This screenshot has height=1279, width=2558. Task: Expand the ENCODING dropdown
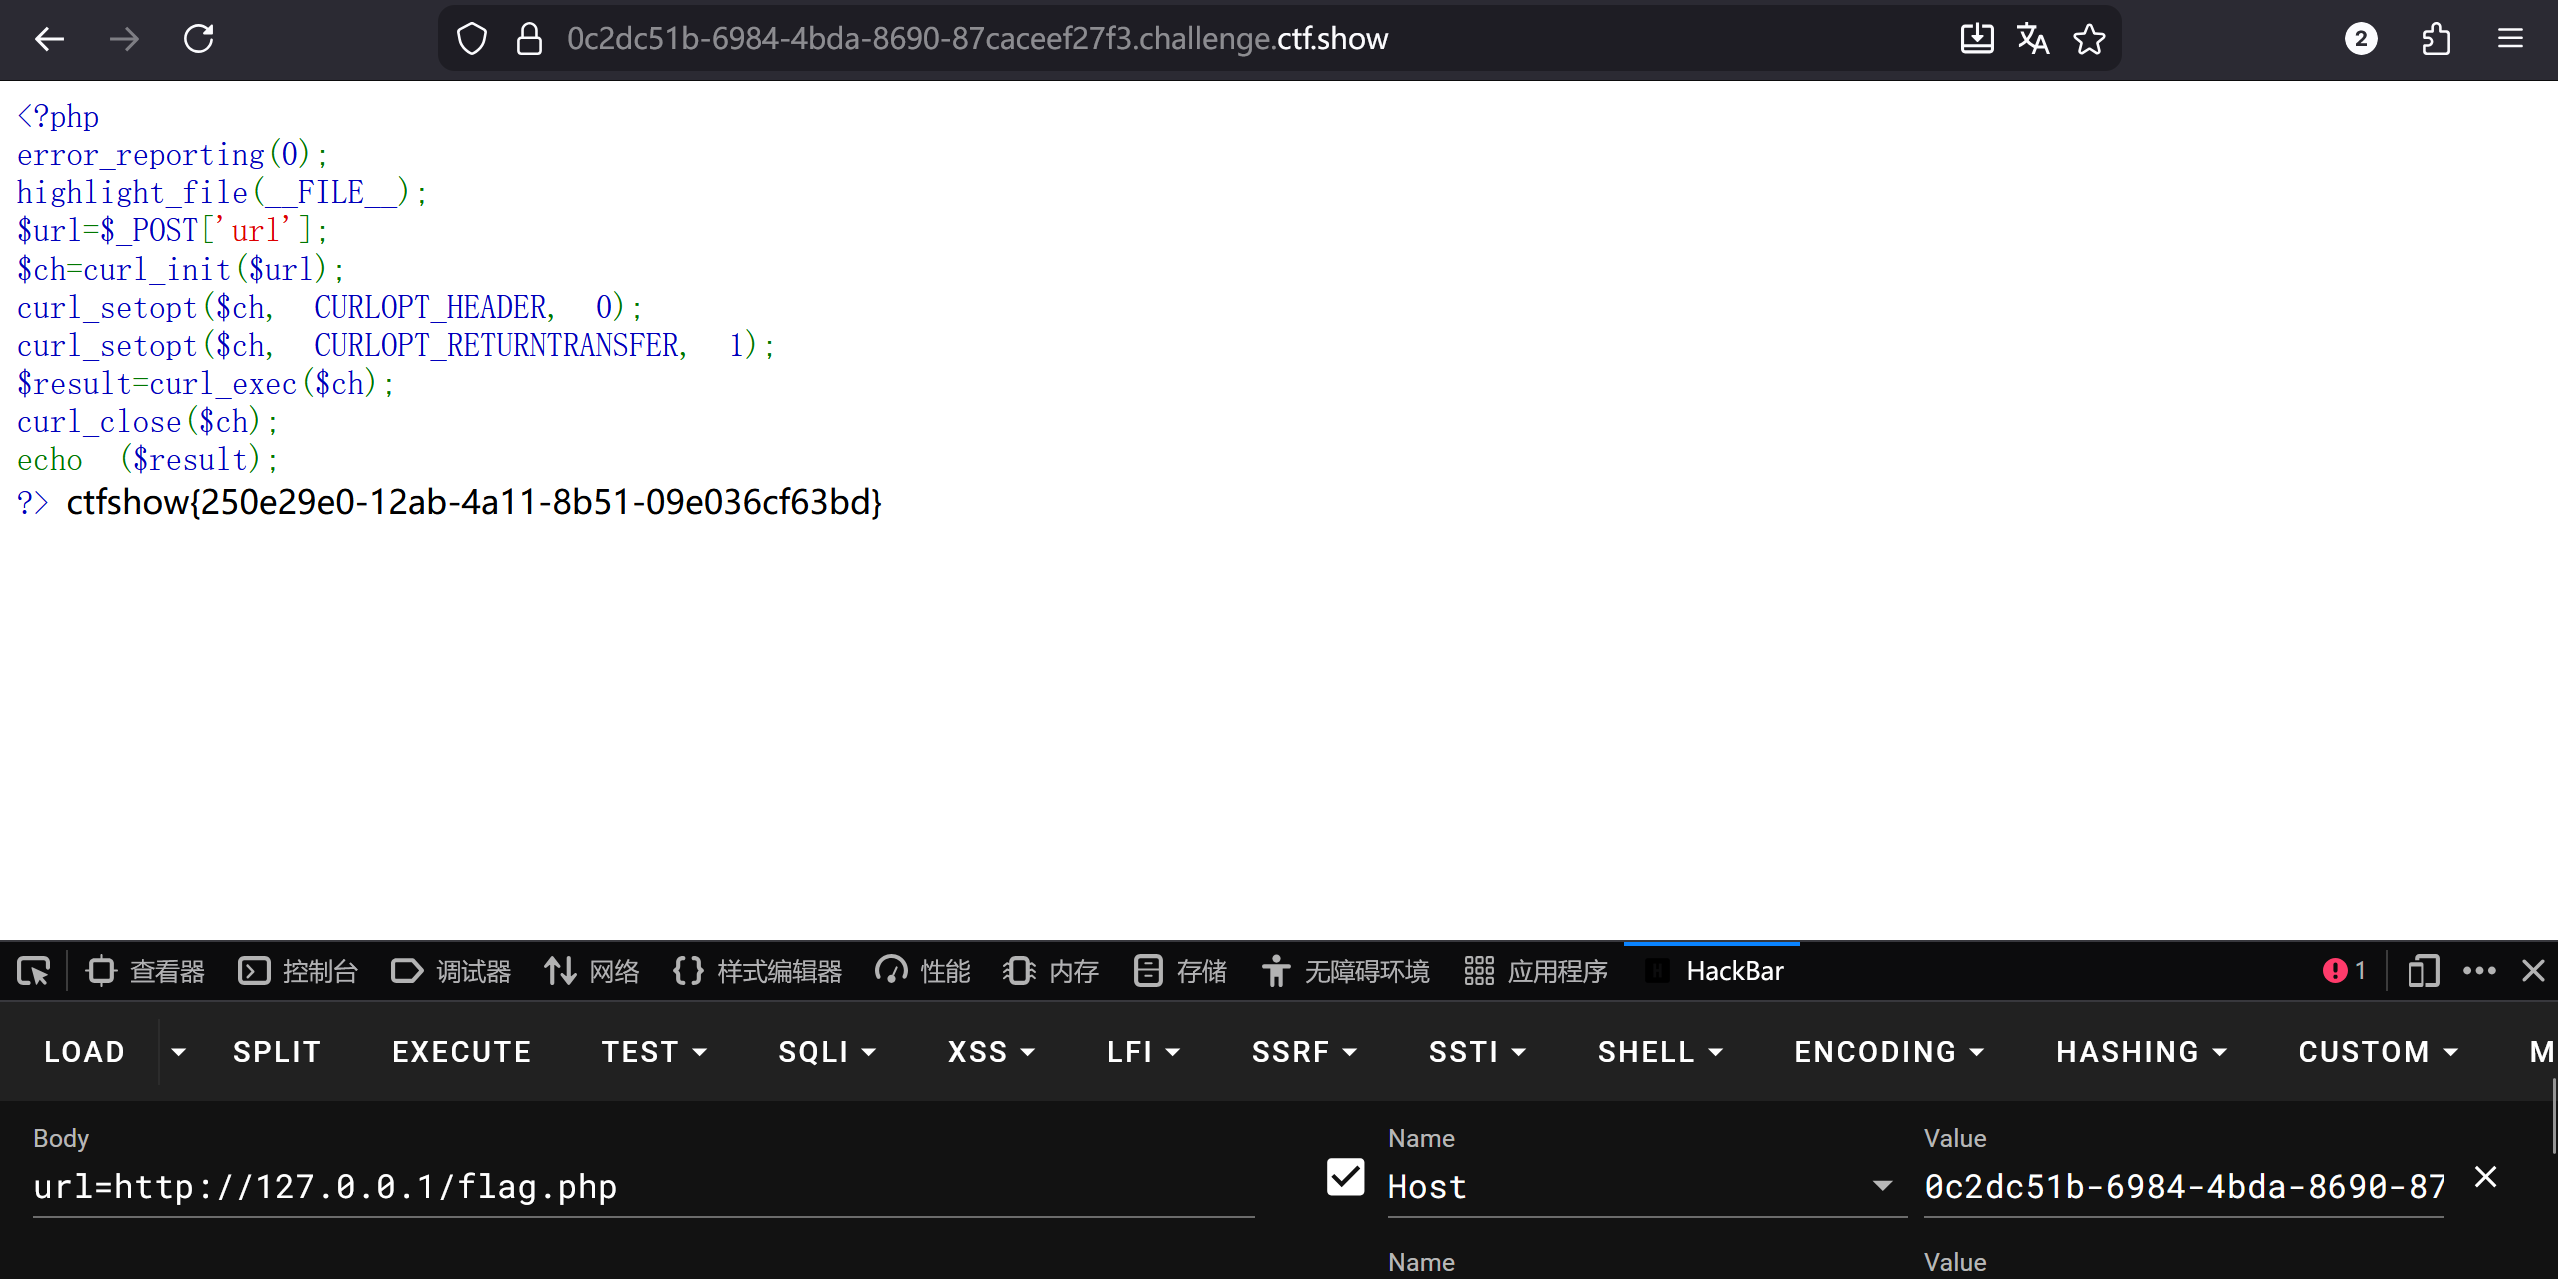(1888, 1052)
